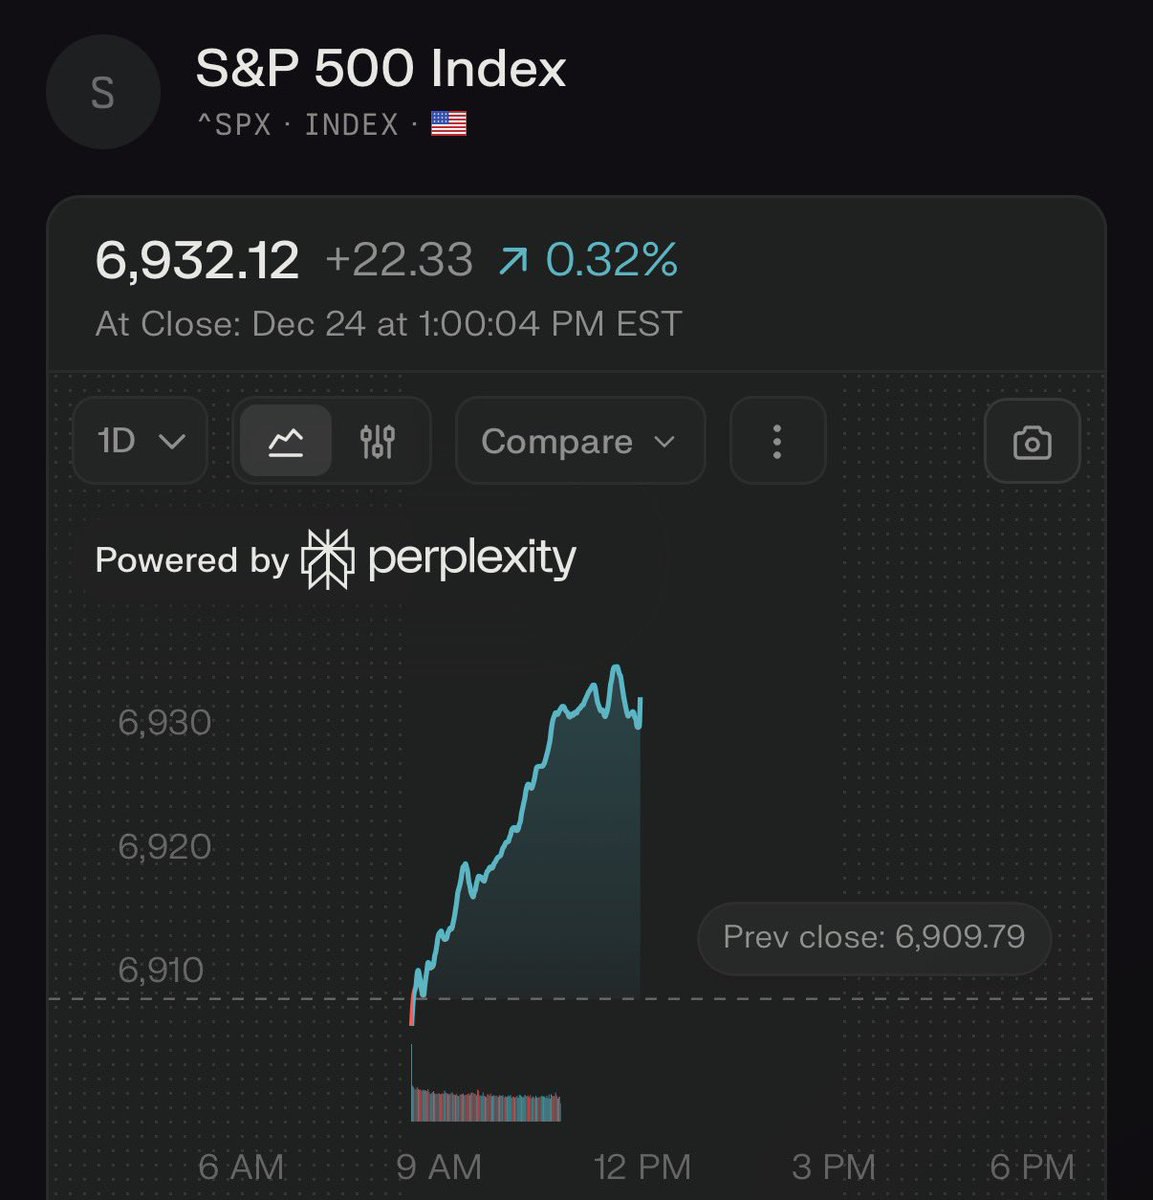Click the 12 PM time axis label
Image resolution: width=1153 pixels, height=1200 pixels.
point(641,1166)
